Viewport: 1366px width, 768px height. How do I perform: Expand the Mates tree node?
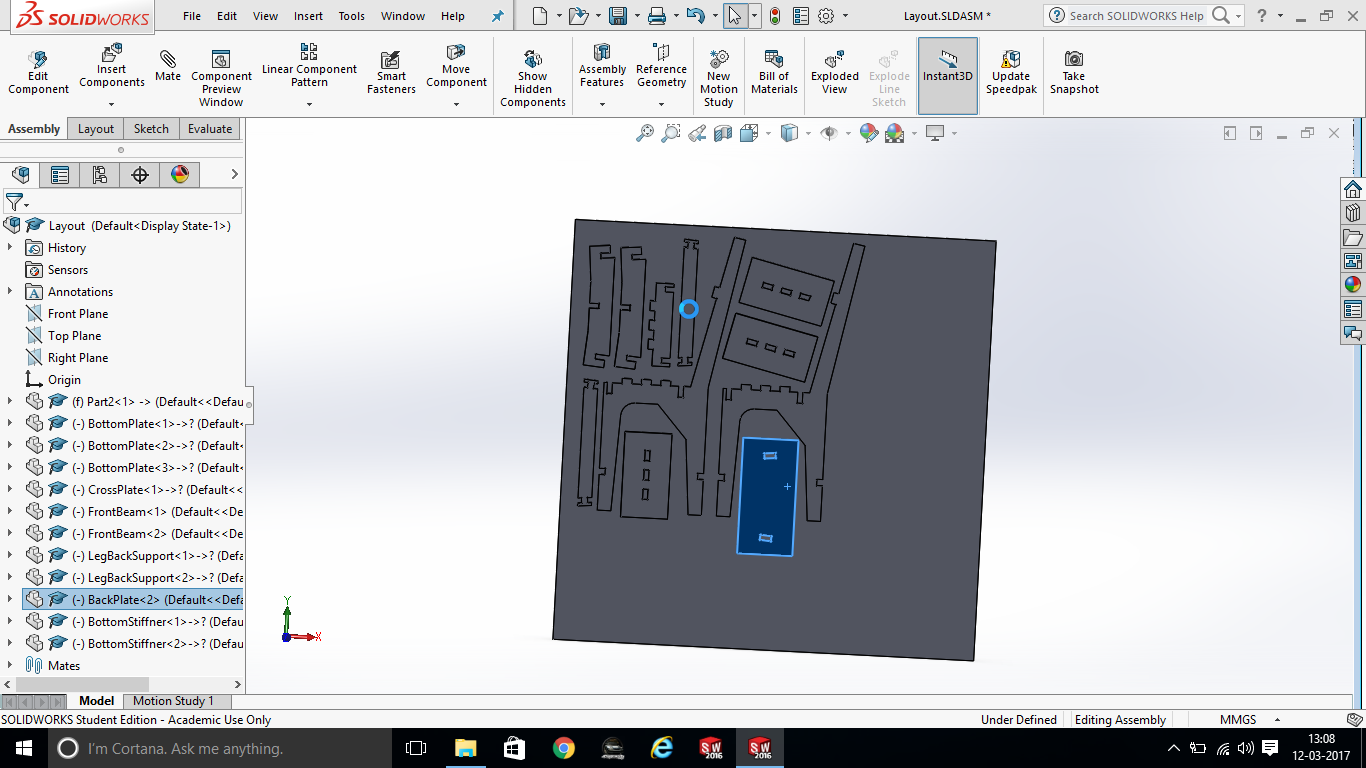coord(10,665)
